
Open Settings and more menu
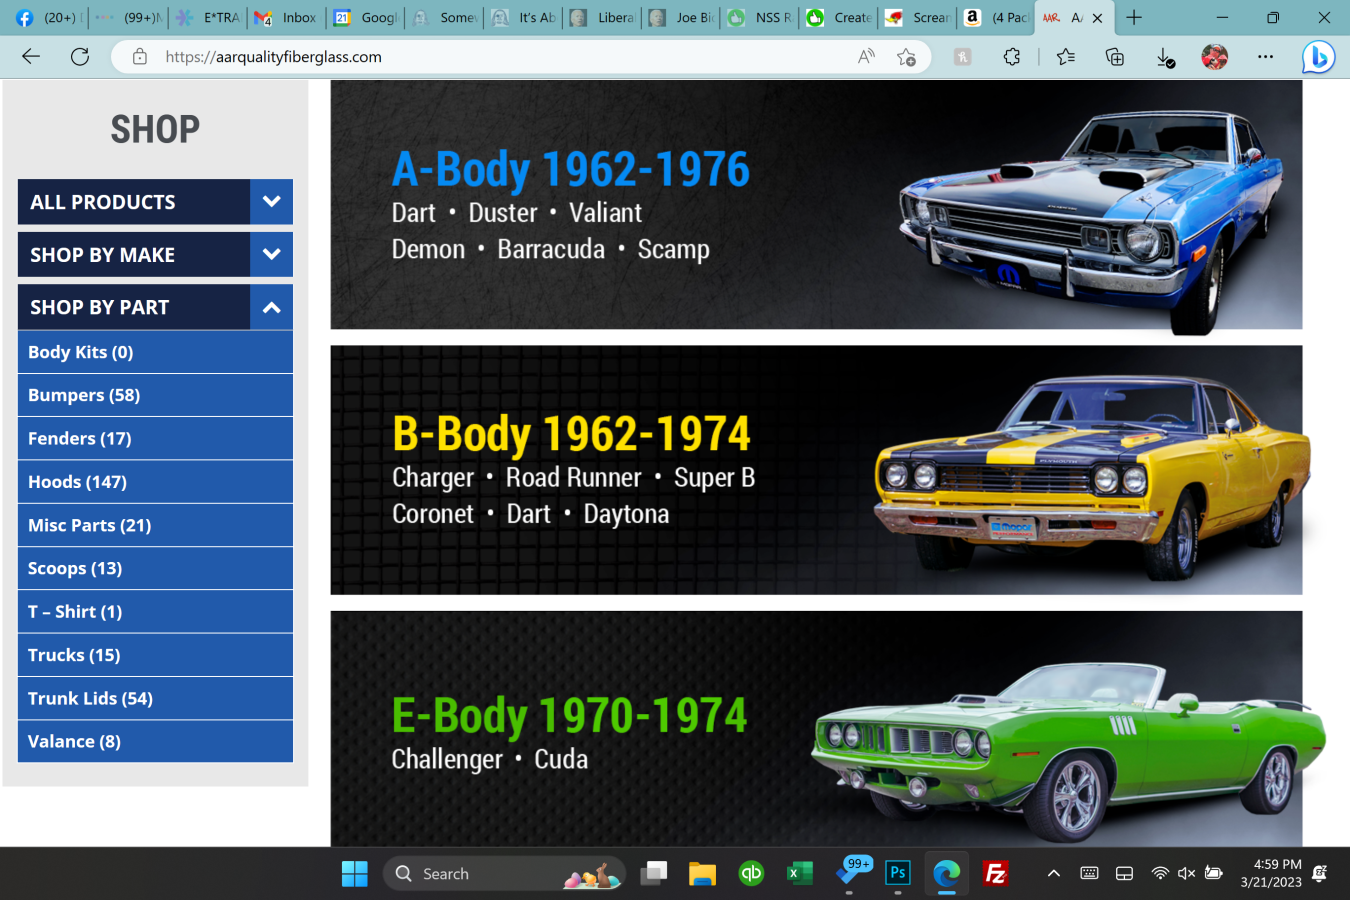(x=1265, y=57)
